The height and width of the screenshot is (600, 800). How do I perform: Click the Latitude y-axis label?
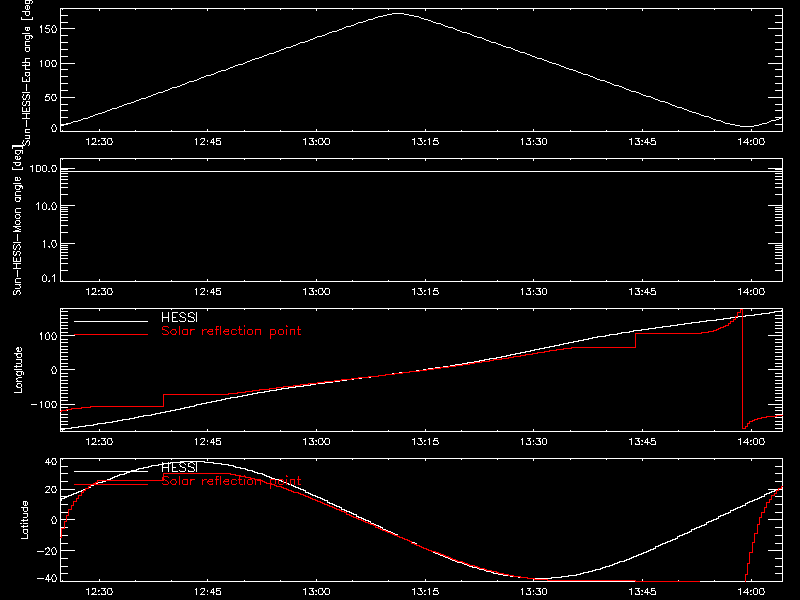tap(24, 520)
